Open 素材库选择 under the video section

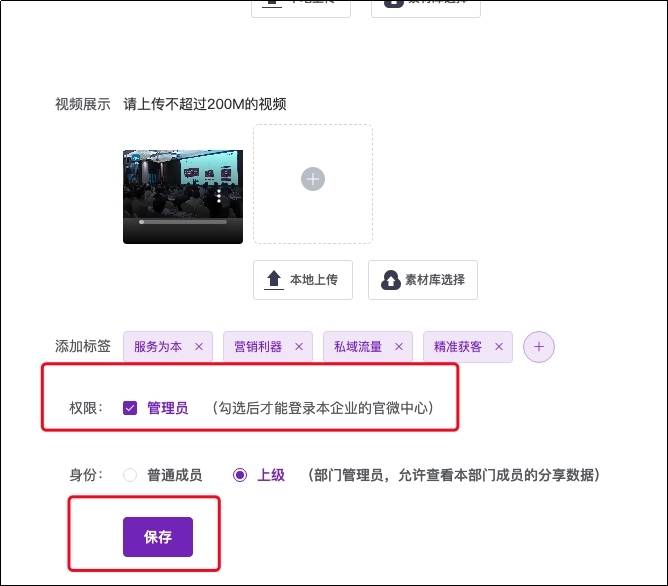[434, 280]
